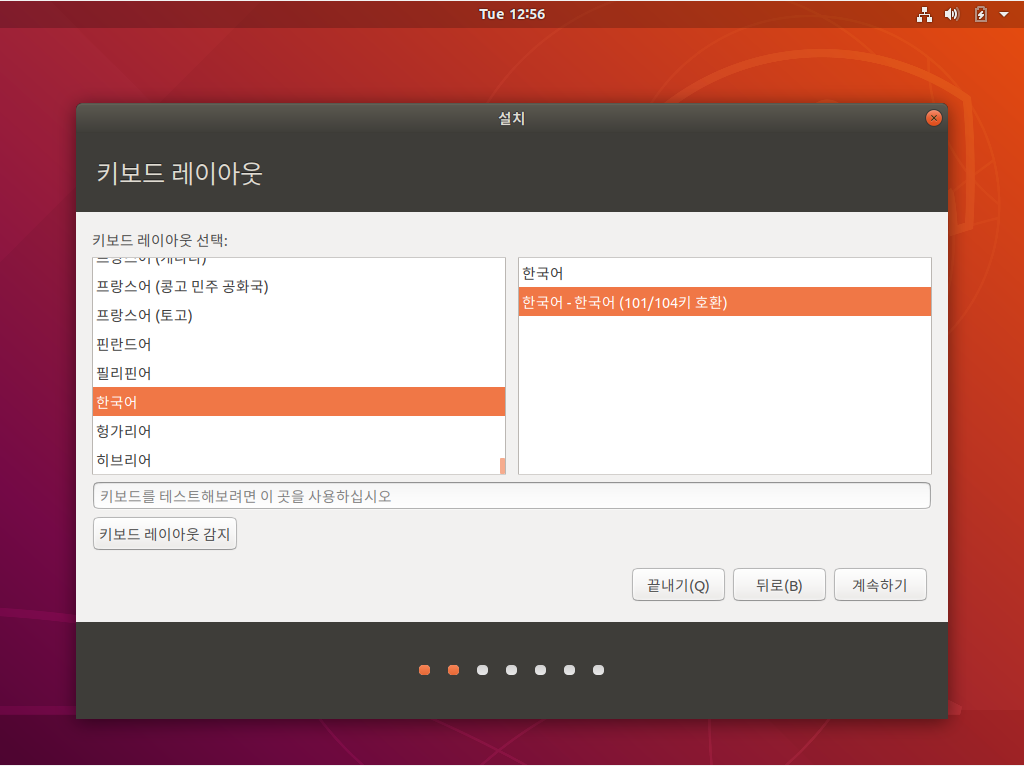Viewport: 1024px width, 766px height.
Task: Close the 설치 installer window
Action: pyautogui.click(x=933, y=117)
